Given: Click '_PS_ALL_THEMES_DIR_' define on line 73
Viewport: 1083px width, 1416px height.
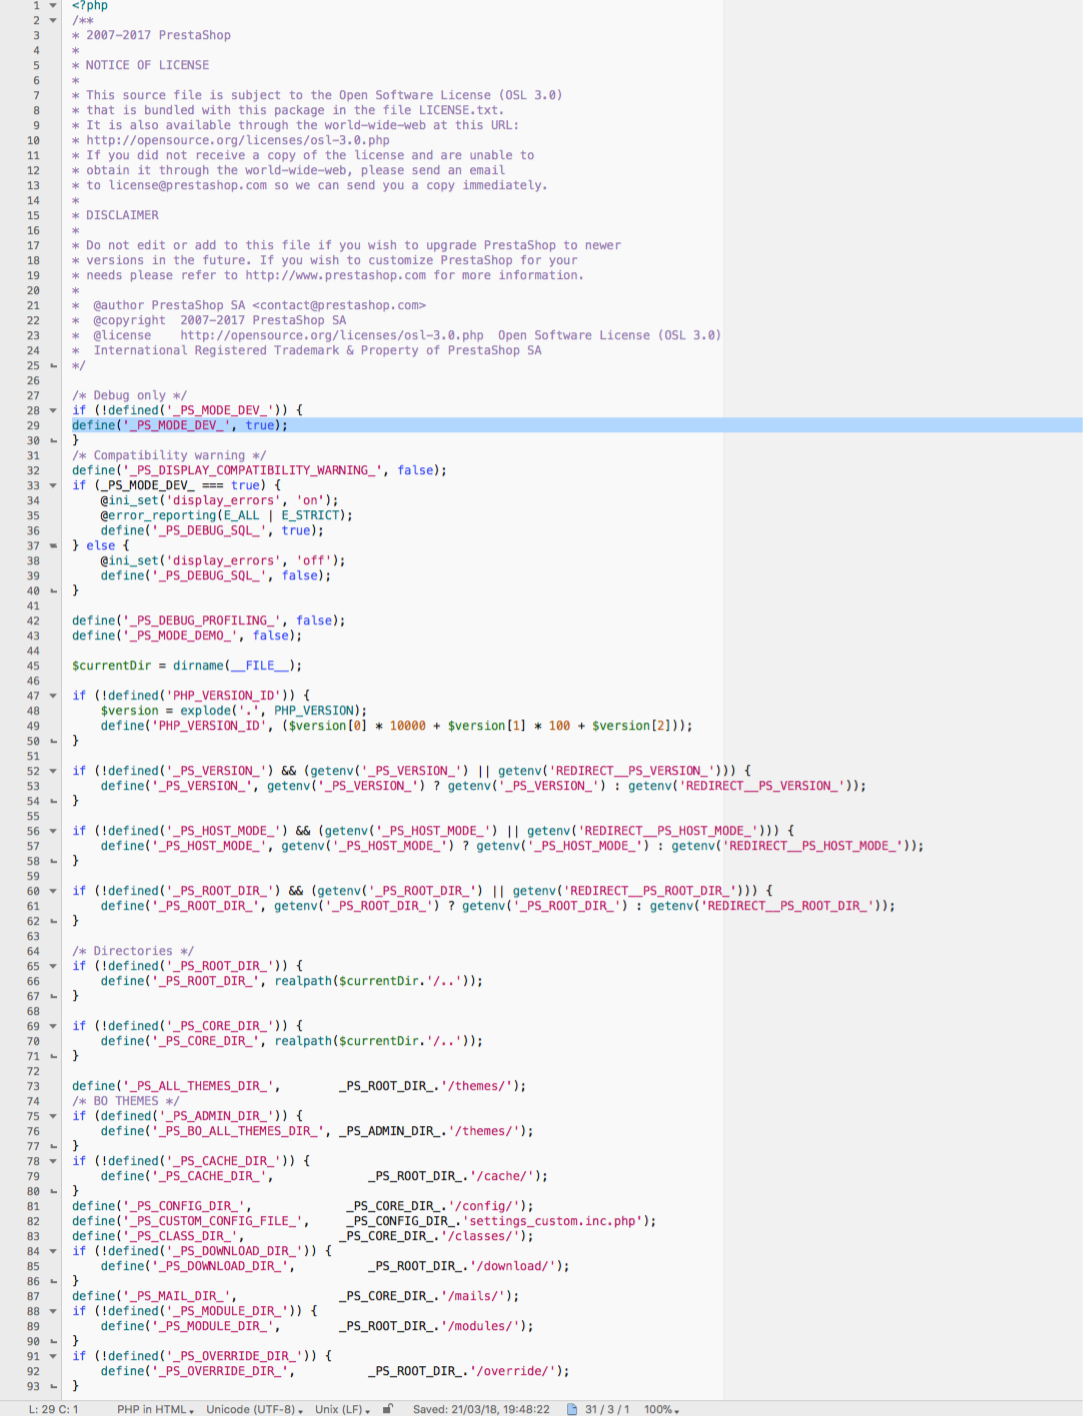Looking at the screenshot, I should (x=299, y=1085).
